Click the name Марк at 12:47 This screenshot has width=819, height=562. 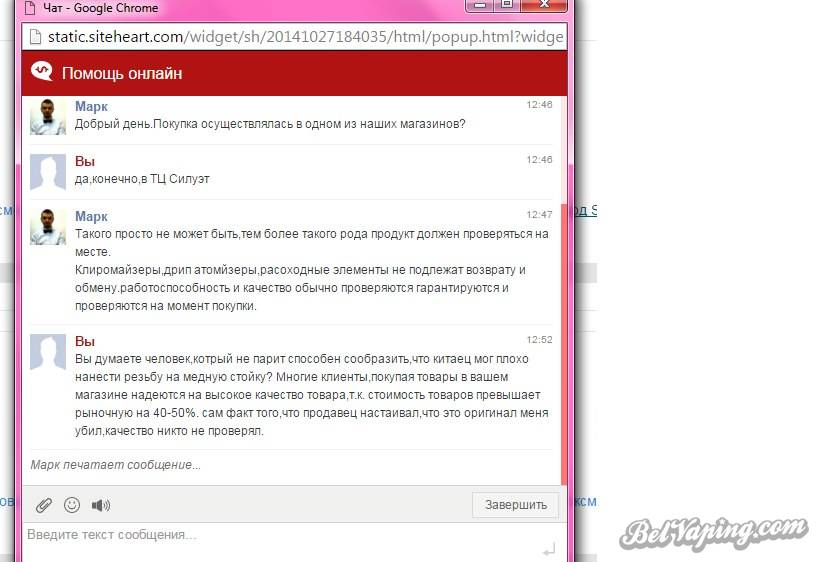click(x=91, y=216)
